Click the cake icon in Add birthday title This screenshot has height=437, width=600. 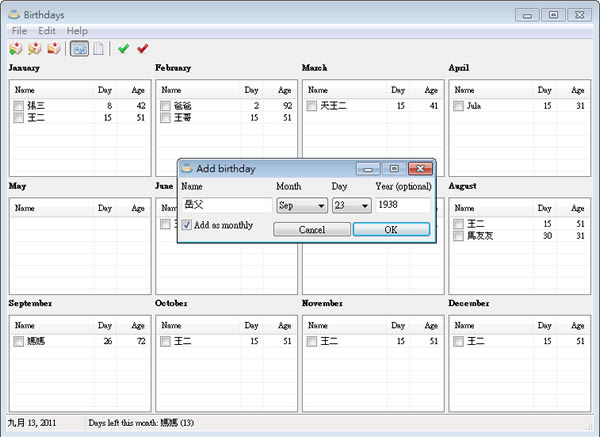point(187,168)
